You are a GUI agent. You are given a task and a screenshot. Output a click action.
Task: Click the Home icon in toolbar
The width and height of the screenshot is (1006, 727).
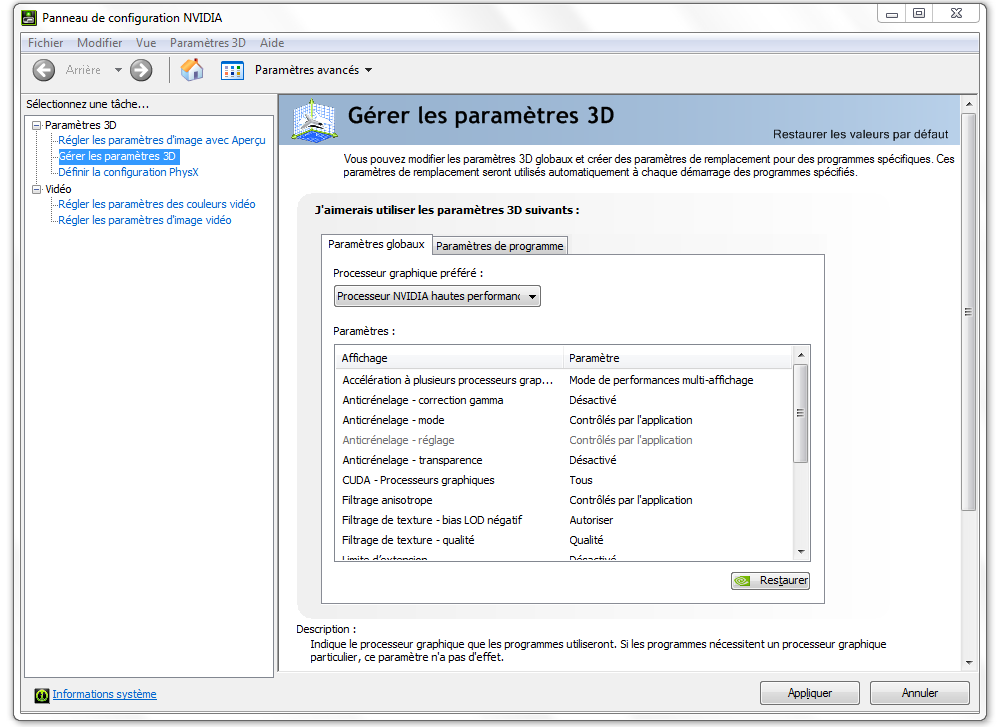[192, 70]
